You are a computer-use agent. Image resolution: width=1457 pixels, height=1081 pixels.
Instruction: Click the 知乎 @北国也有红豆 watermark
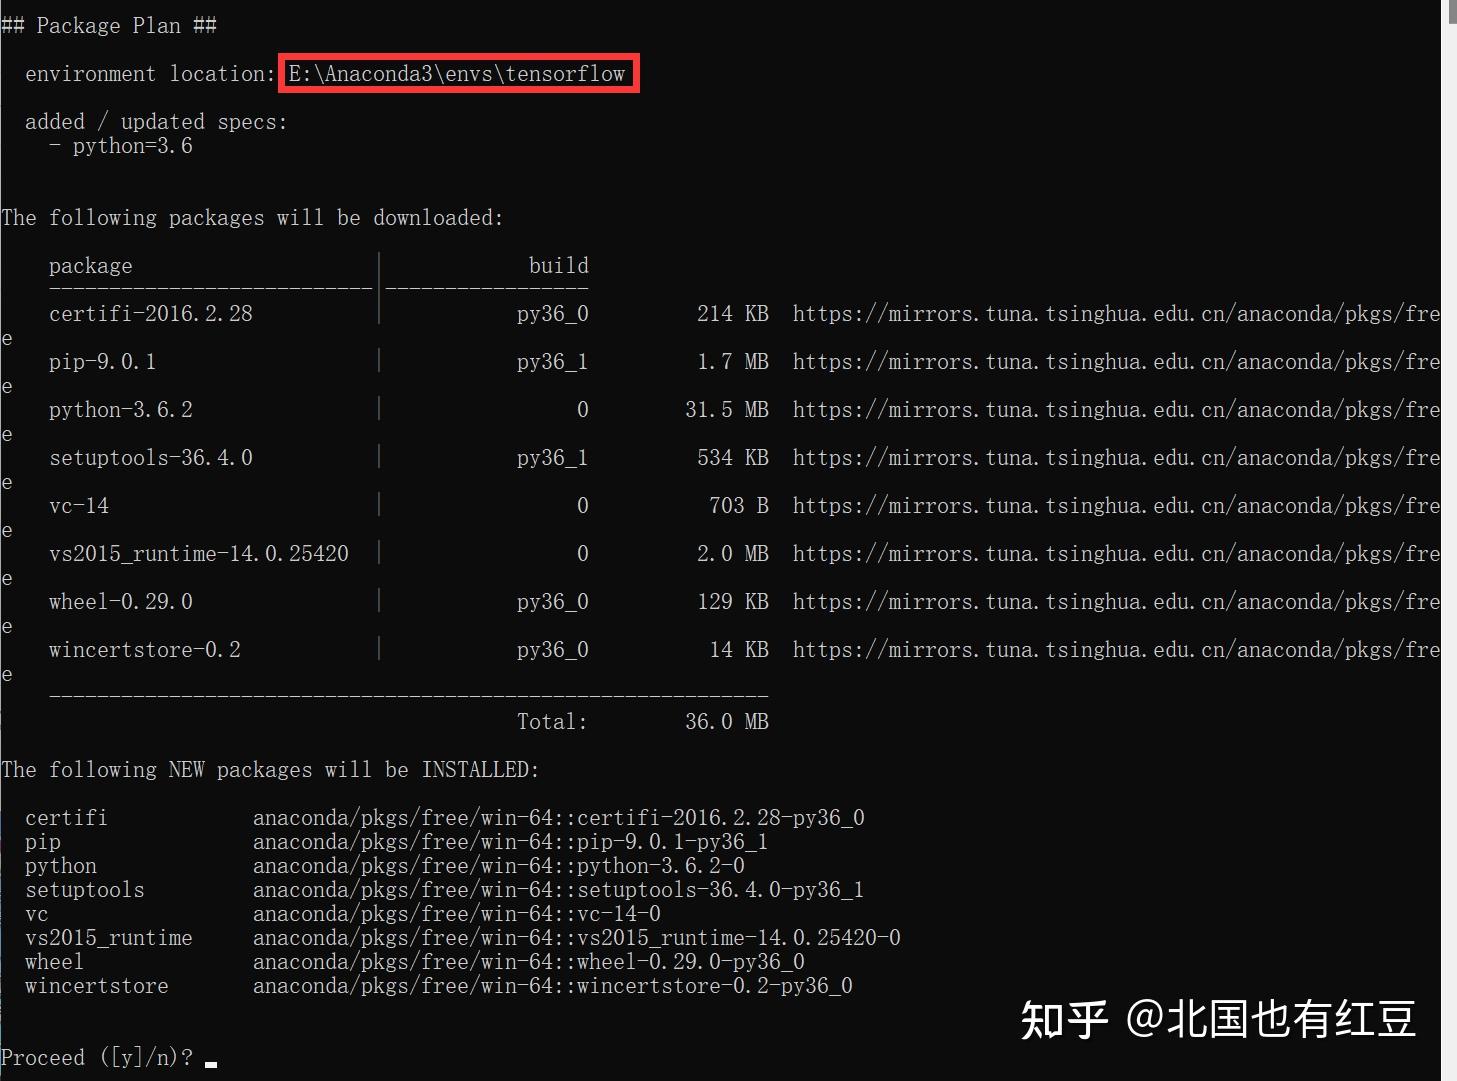click(1218, 1021)
